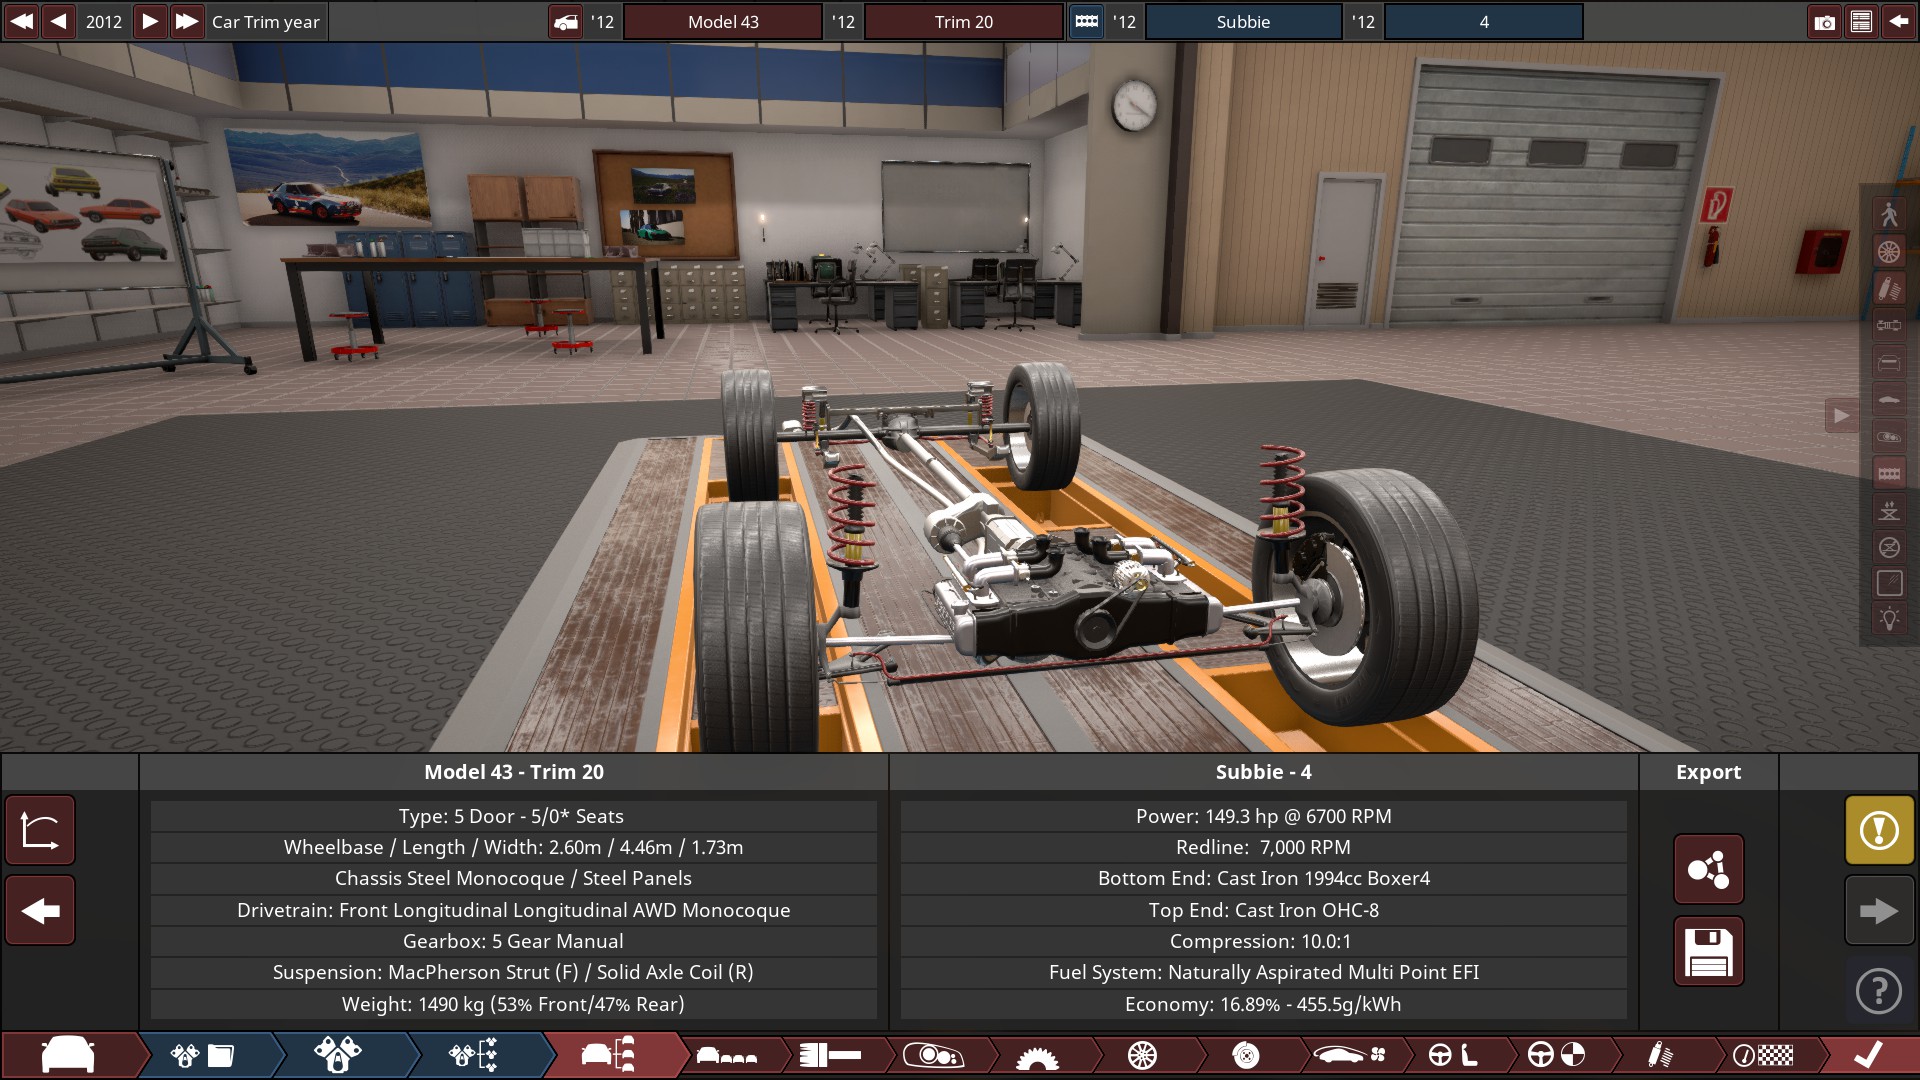Save the car with the floppy disk icon

click(1708, 951)
